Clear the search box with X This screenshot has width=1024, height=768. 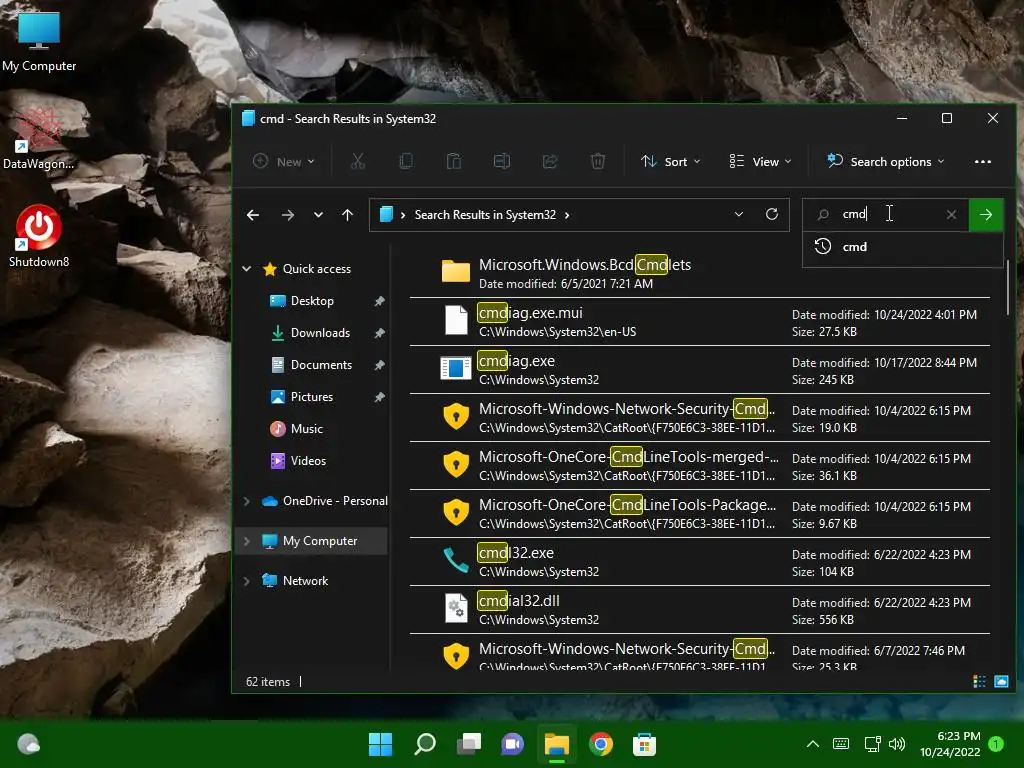(952, 214)
